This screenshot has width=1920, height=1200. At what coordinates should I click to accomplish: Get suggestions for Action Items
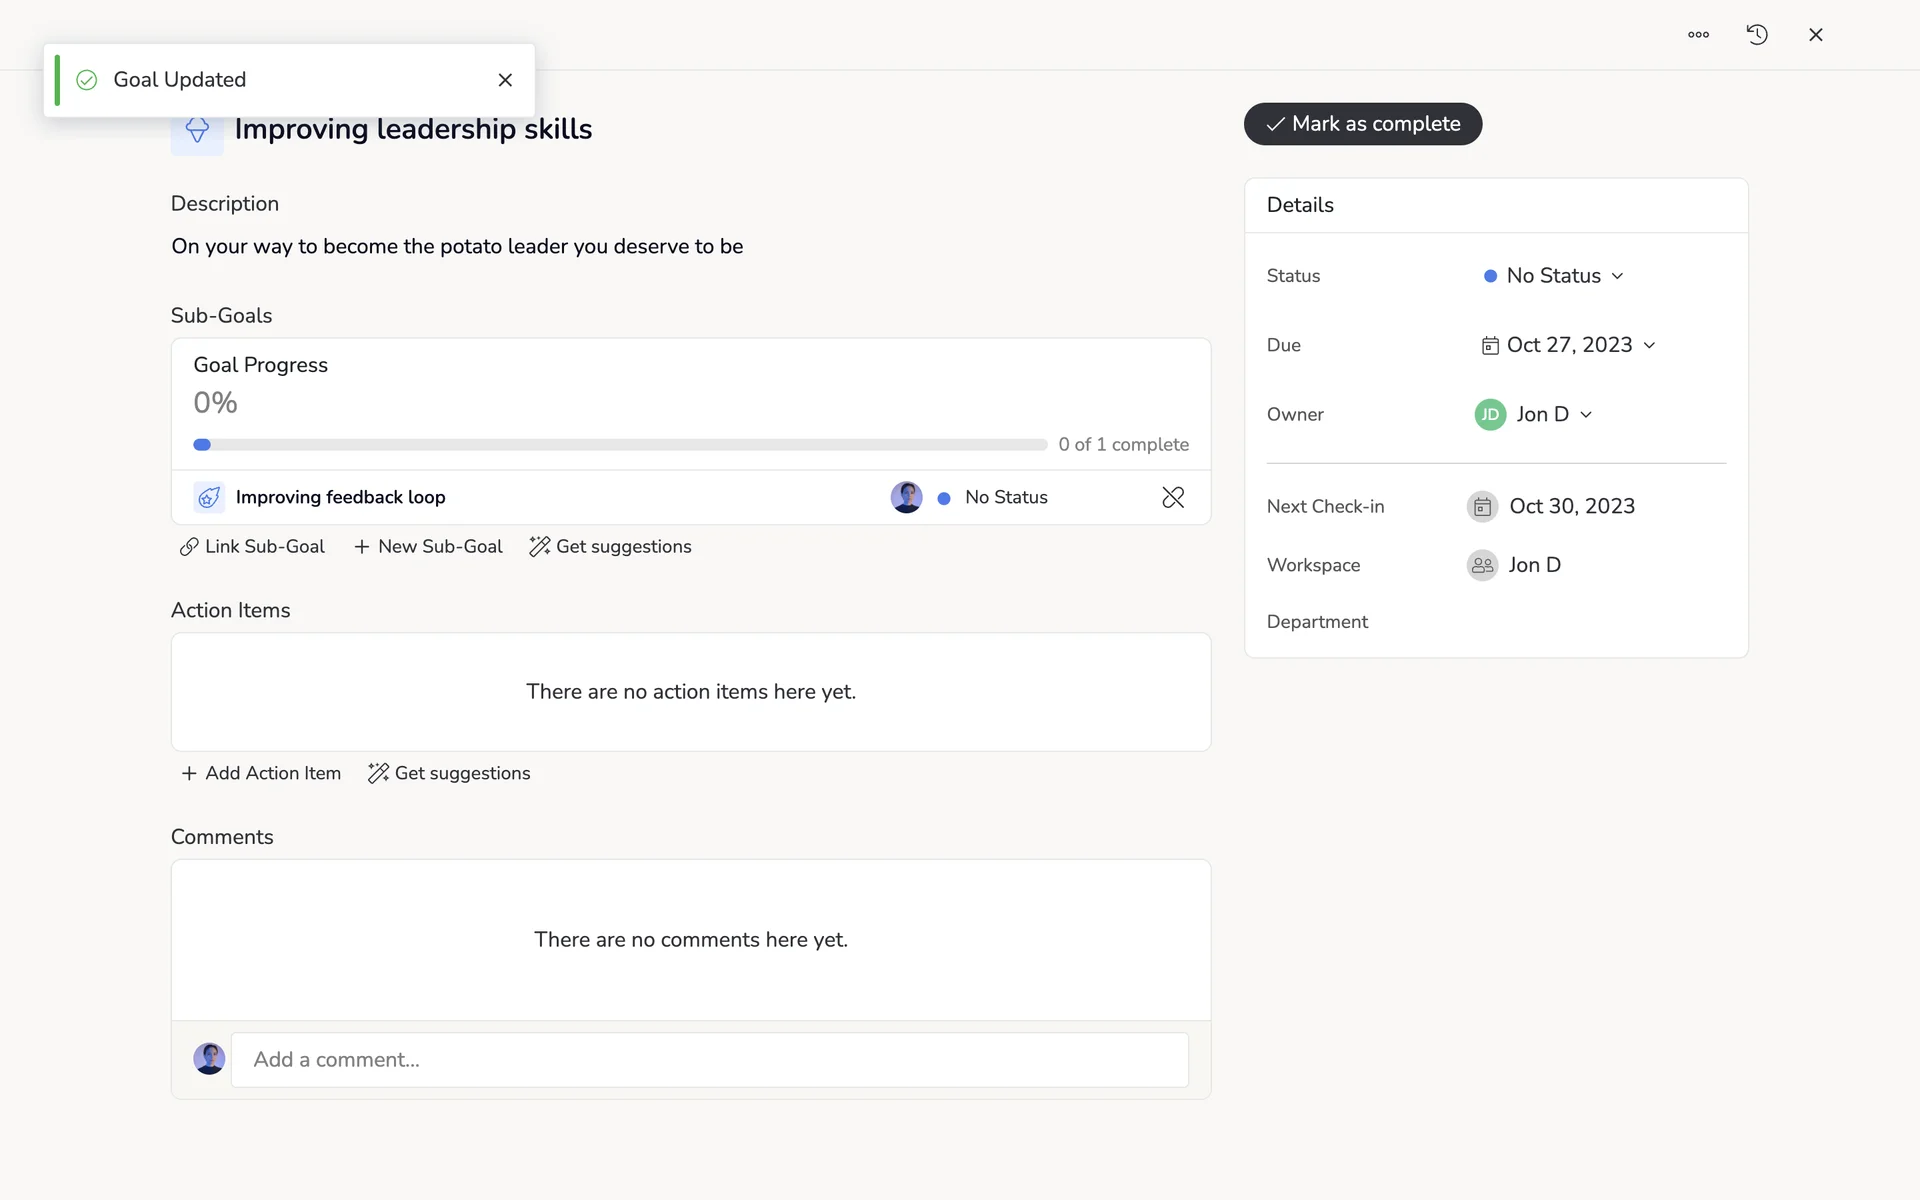(449, 773)
